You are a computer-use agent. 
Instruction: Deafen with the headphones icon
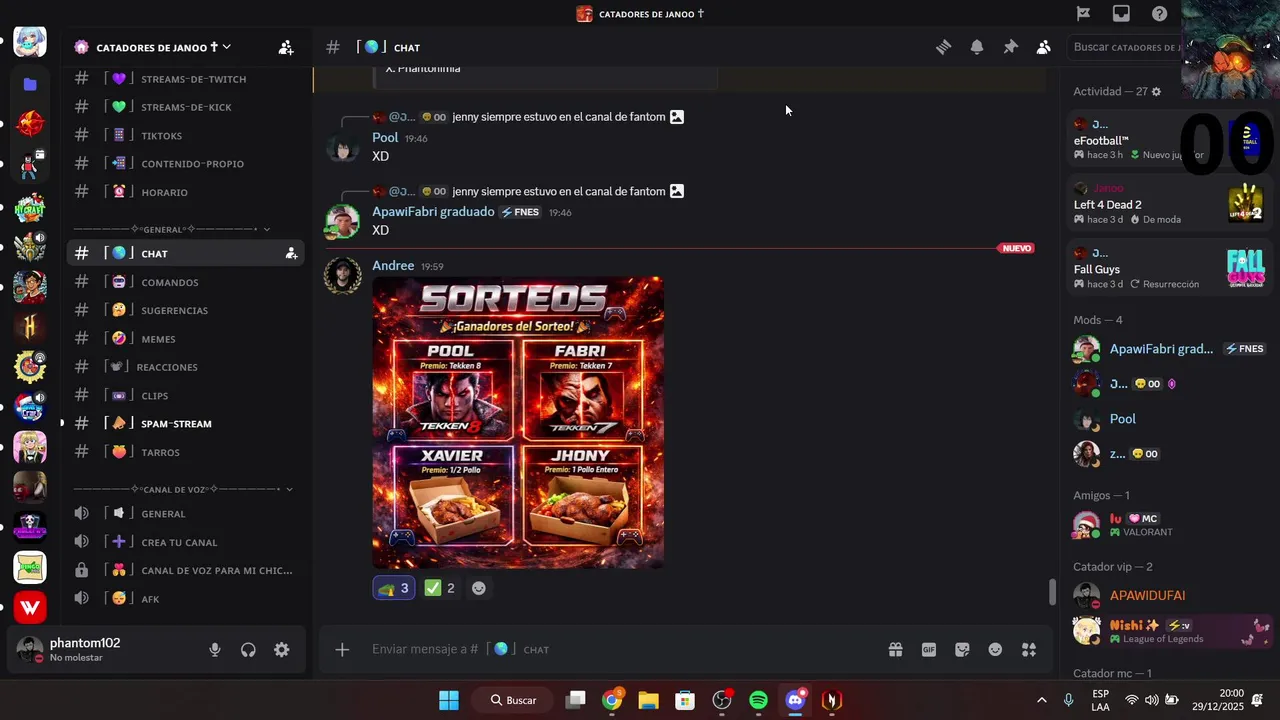[248, 650]
